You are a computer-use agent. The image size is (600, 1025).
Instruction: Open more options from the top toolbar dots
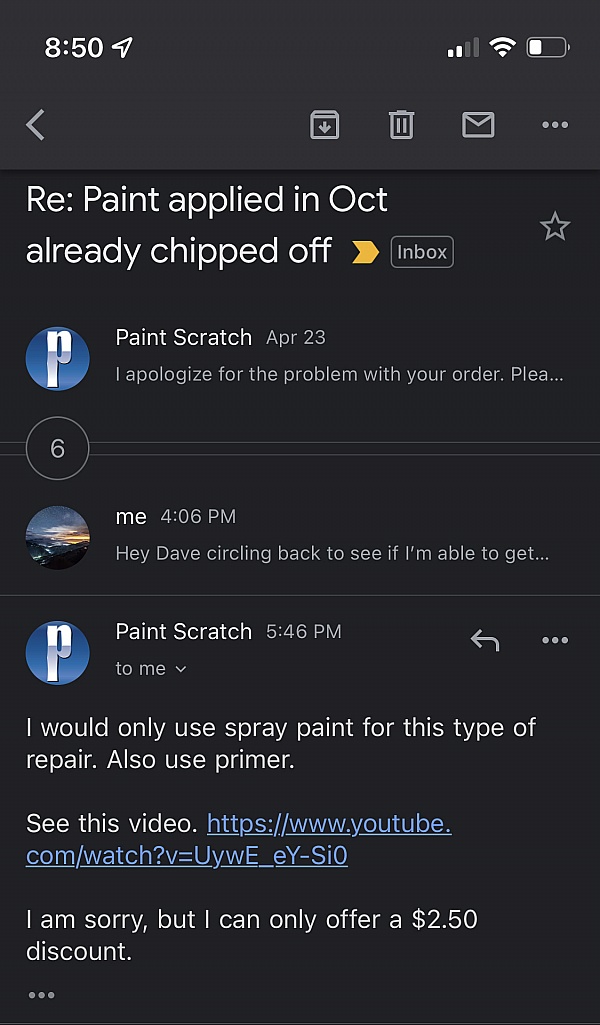tap(555, 124)
